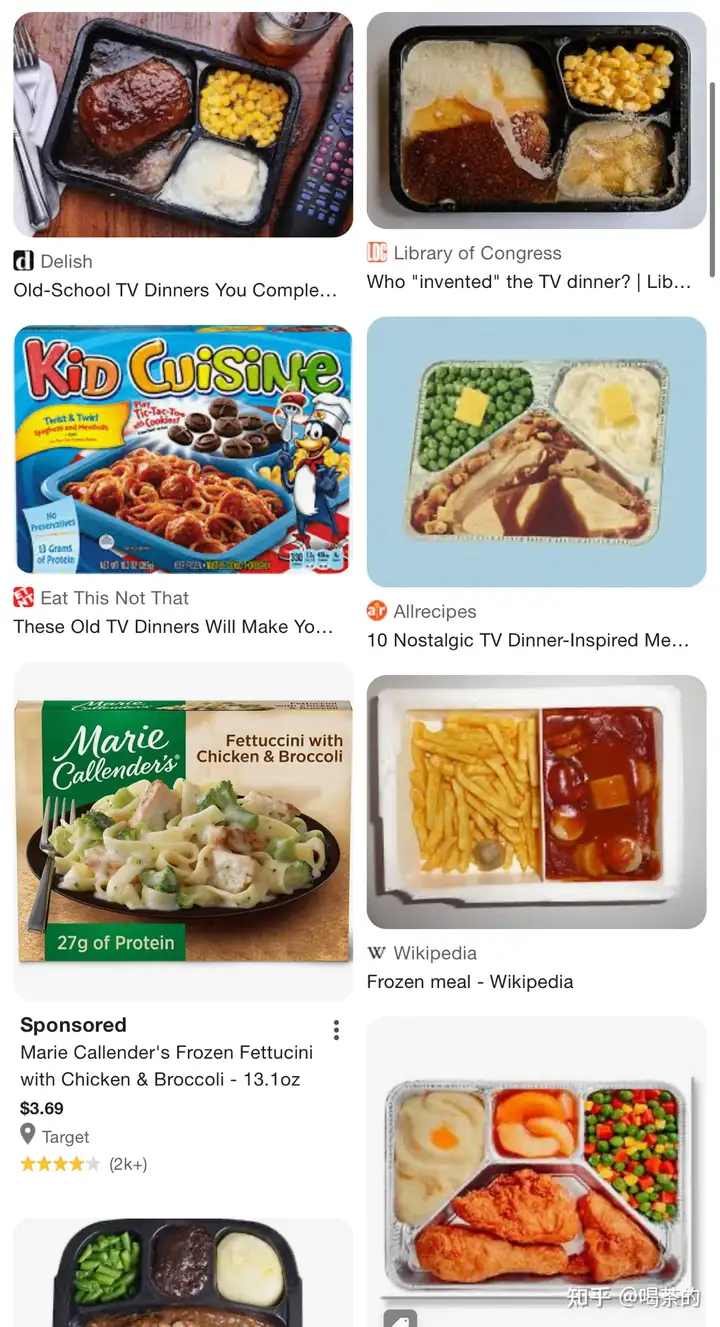
Task: Open Old-School TV Dinners Delish link
Action: tap(175, 290)
